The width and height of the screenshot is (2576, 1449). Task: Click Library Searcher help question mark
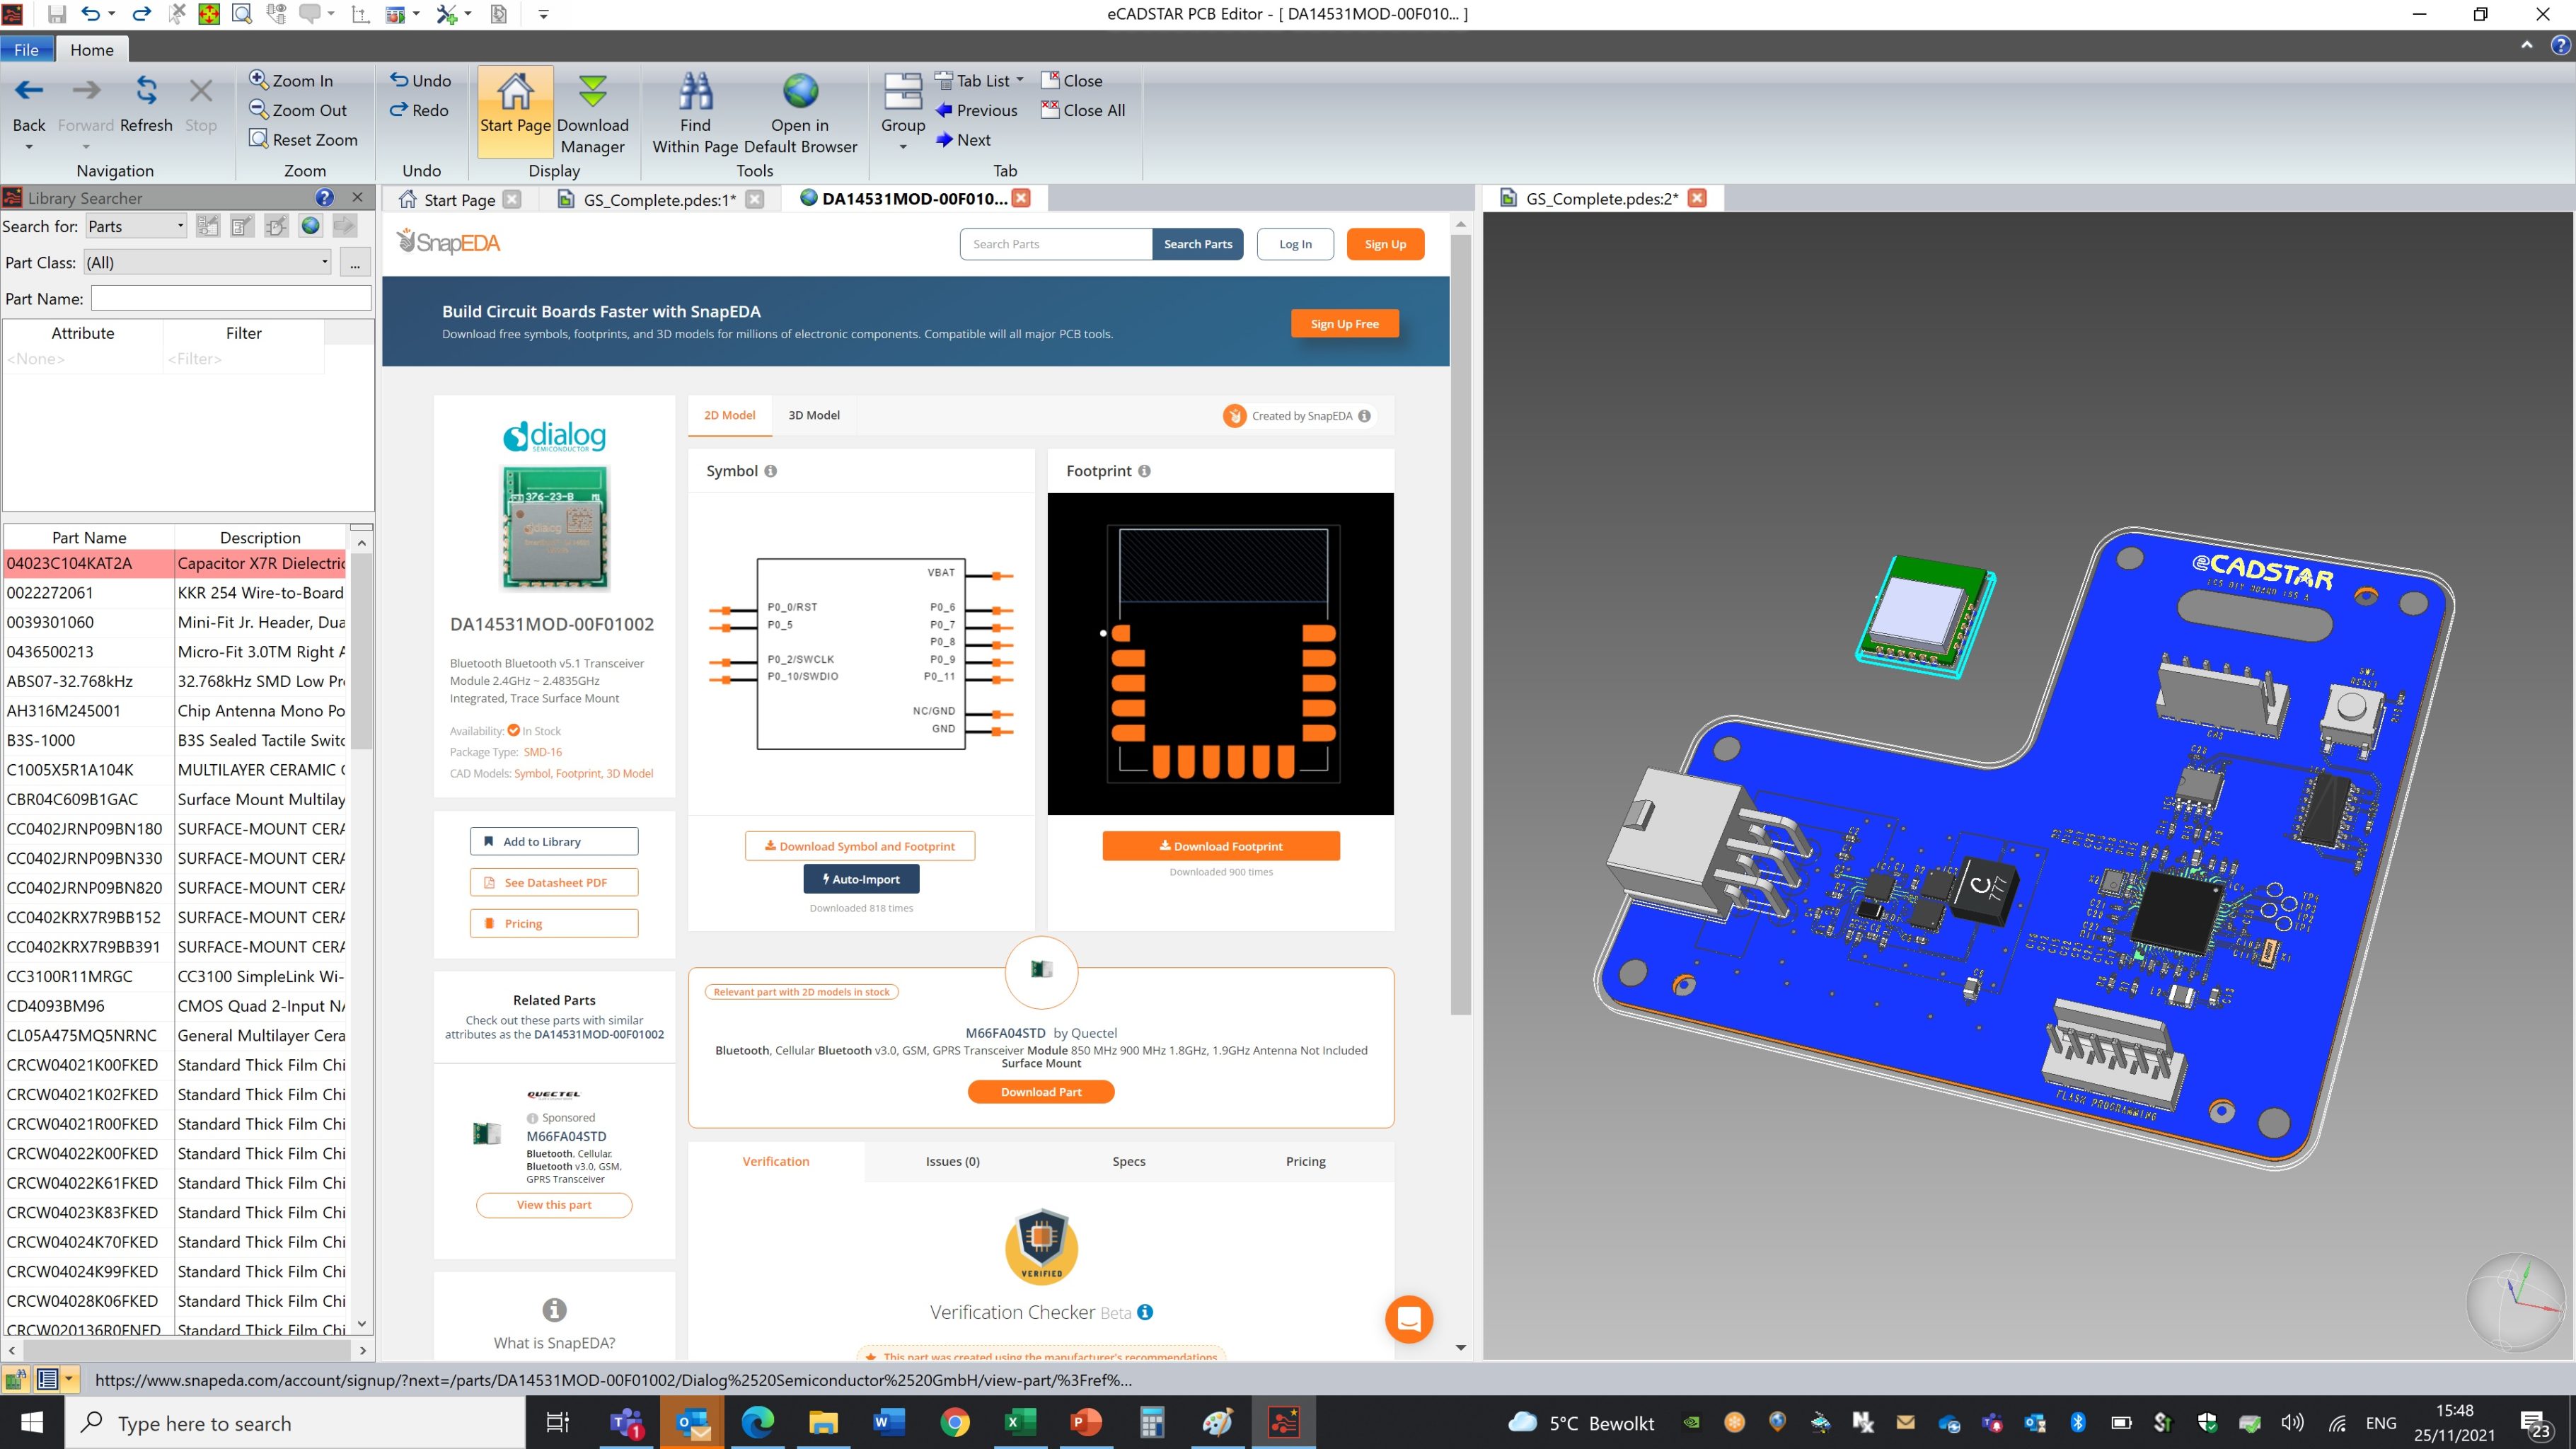[324, 198]
